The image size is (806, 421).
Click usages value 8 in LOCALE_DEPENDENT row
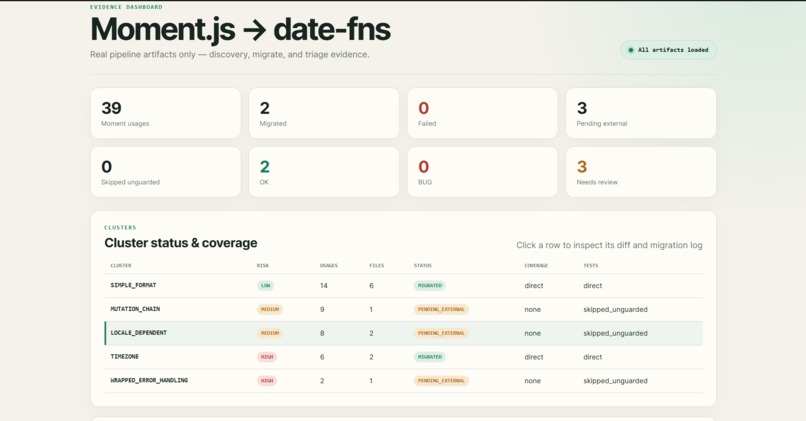(322, 333)
